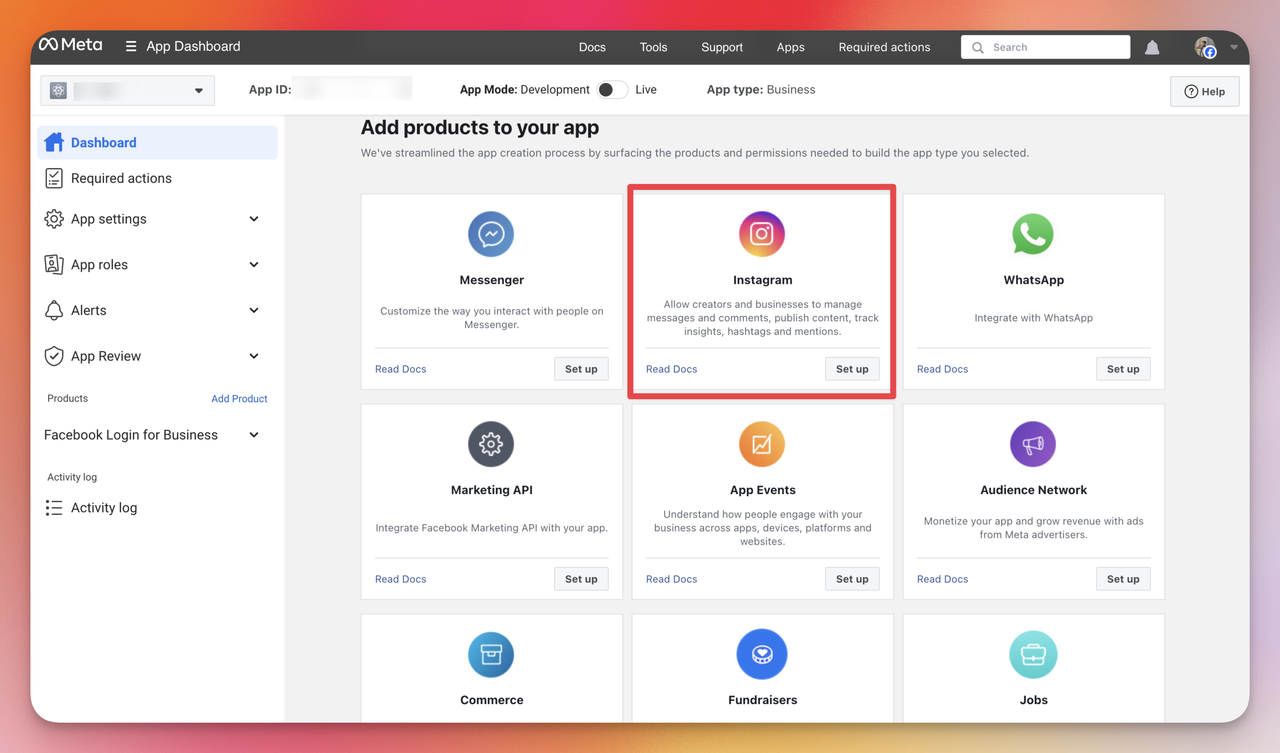
Task: Click the Meta logo
Action: pos(70,45)
